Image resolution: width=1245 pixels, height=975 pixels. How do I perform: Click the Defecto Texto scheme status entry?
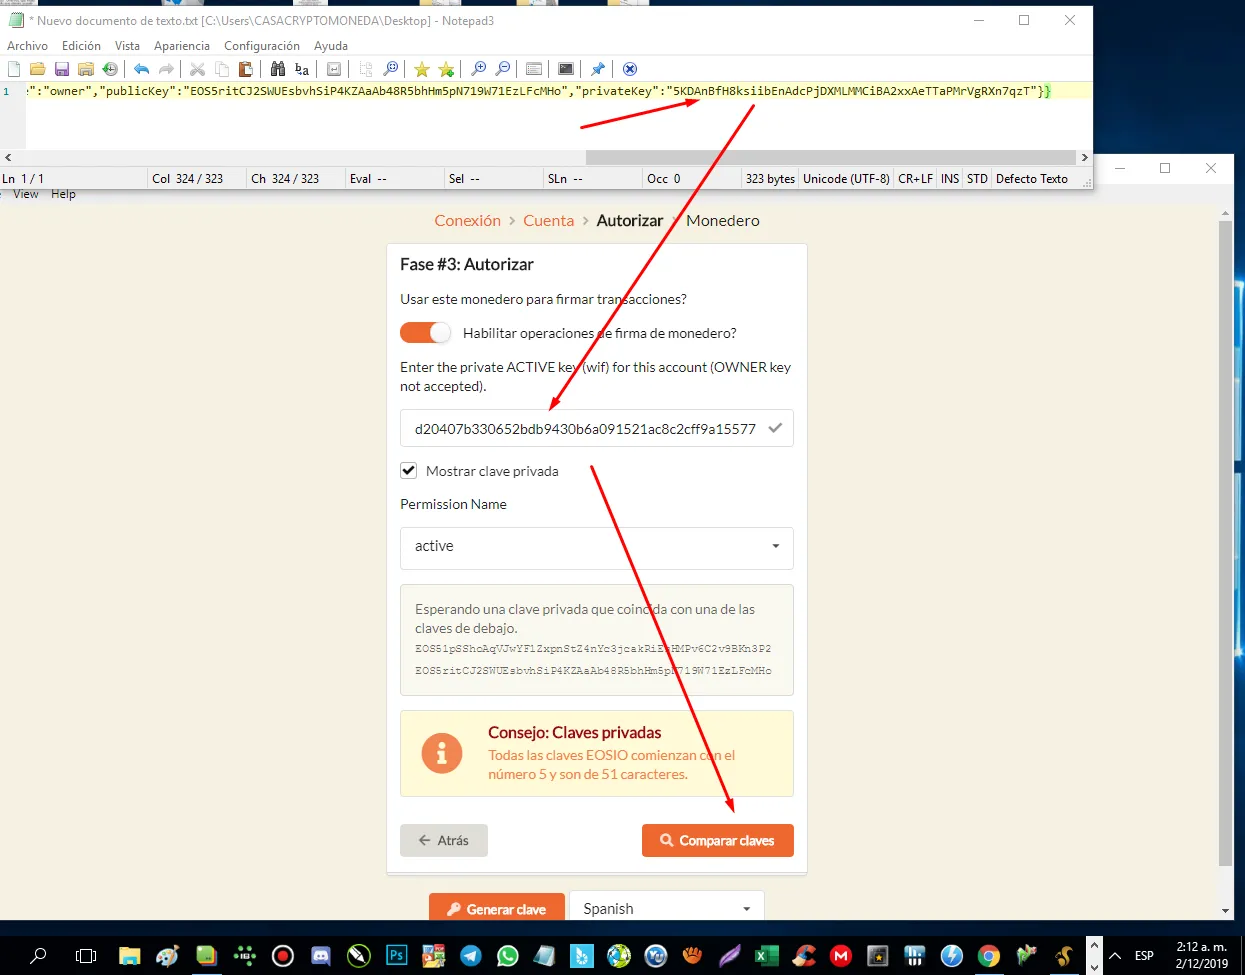(x=1032, y=179)
